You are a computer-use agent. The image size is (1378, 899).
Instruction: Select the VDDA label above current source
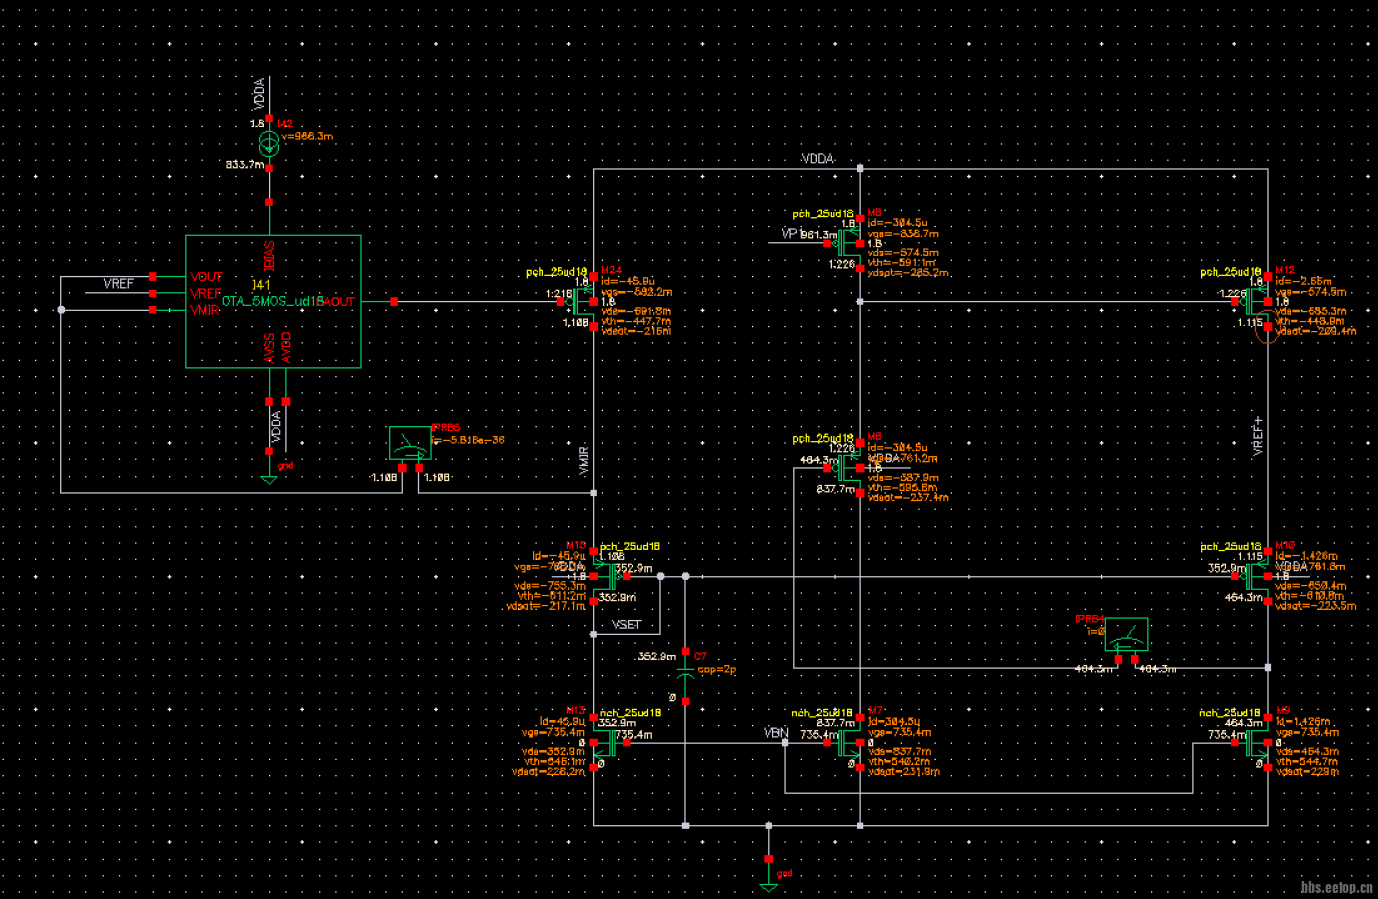(x=259, y=94)
